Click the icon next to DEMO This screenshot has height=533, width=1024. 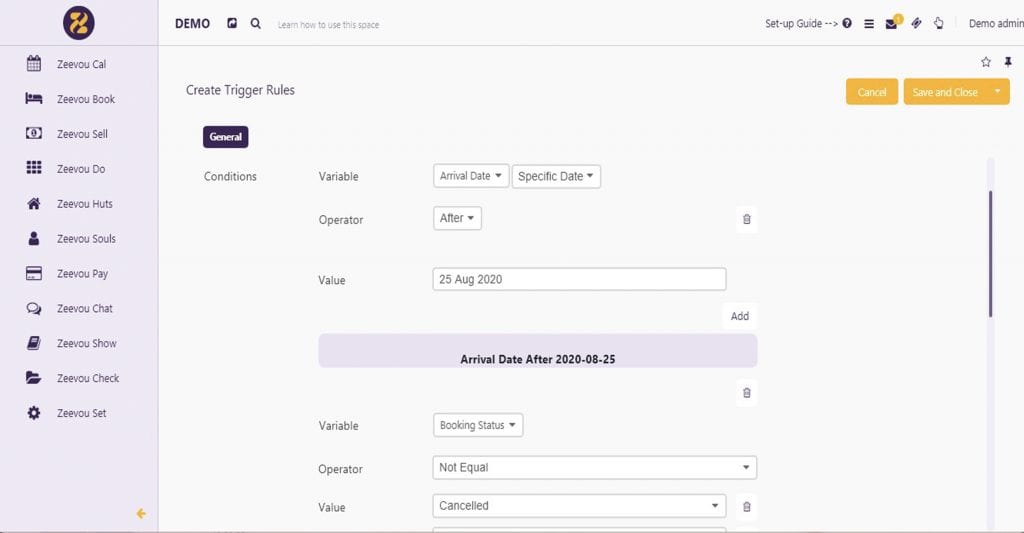(232, 24)
